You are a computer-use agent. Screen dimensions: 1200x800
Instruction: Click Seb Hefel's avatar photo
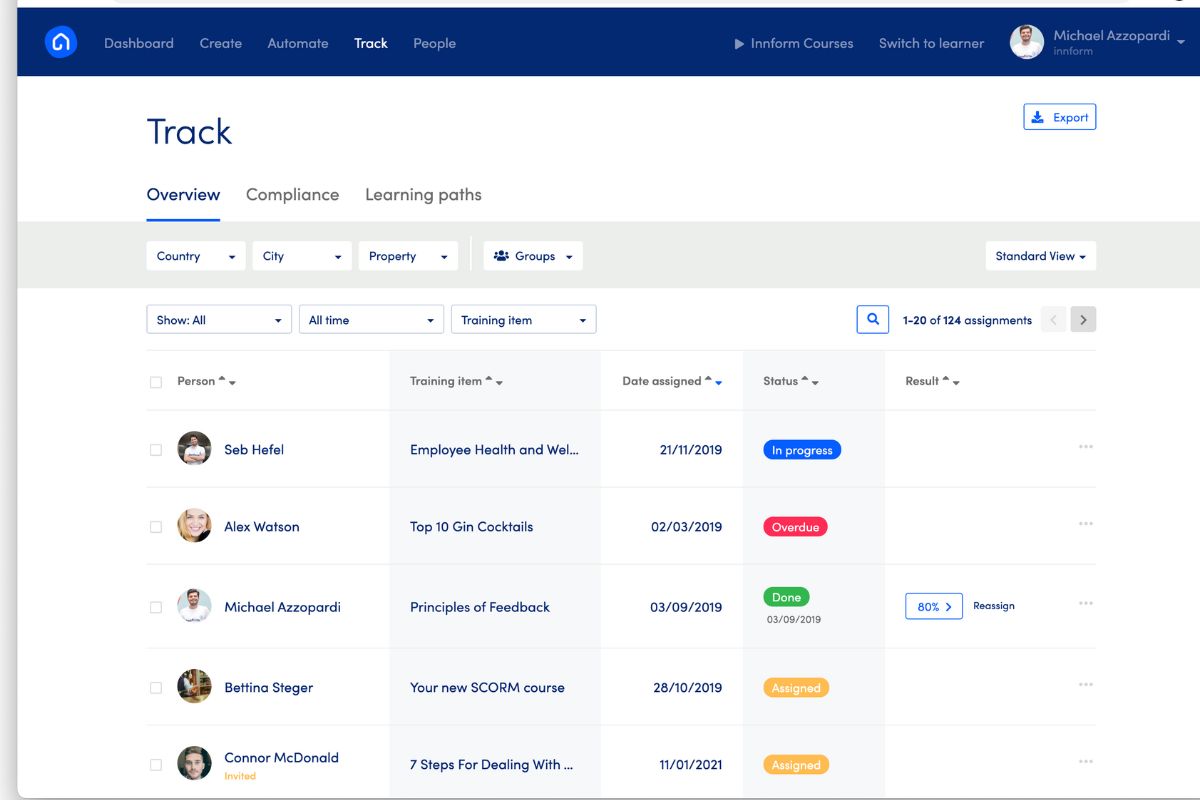click(x=194, y=449)
